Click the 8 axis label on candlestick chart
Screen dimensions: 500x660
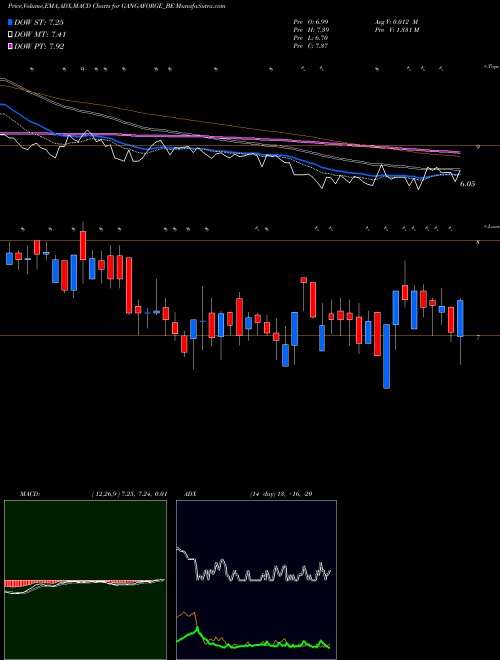478,242
